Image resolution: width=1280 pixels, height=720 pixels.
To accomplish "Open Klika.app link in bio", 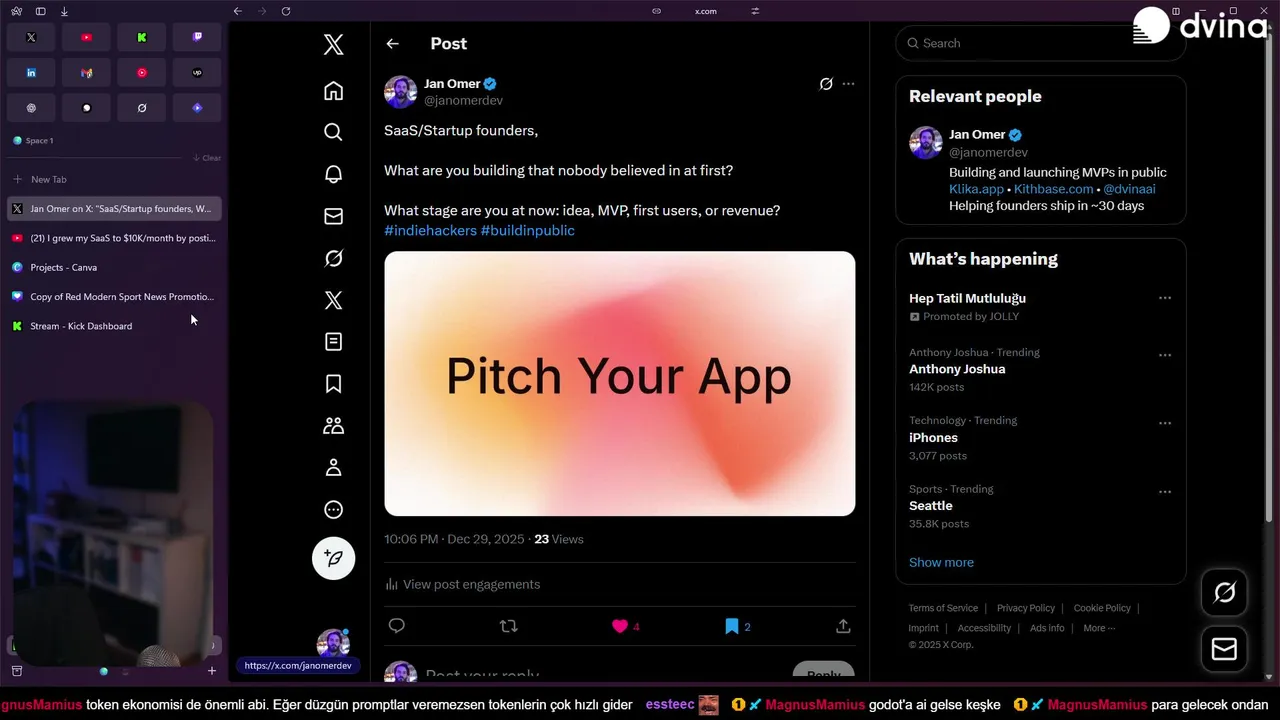I will point(976,189).
